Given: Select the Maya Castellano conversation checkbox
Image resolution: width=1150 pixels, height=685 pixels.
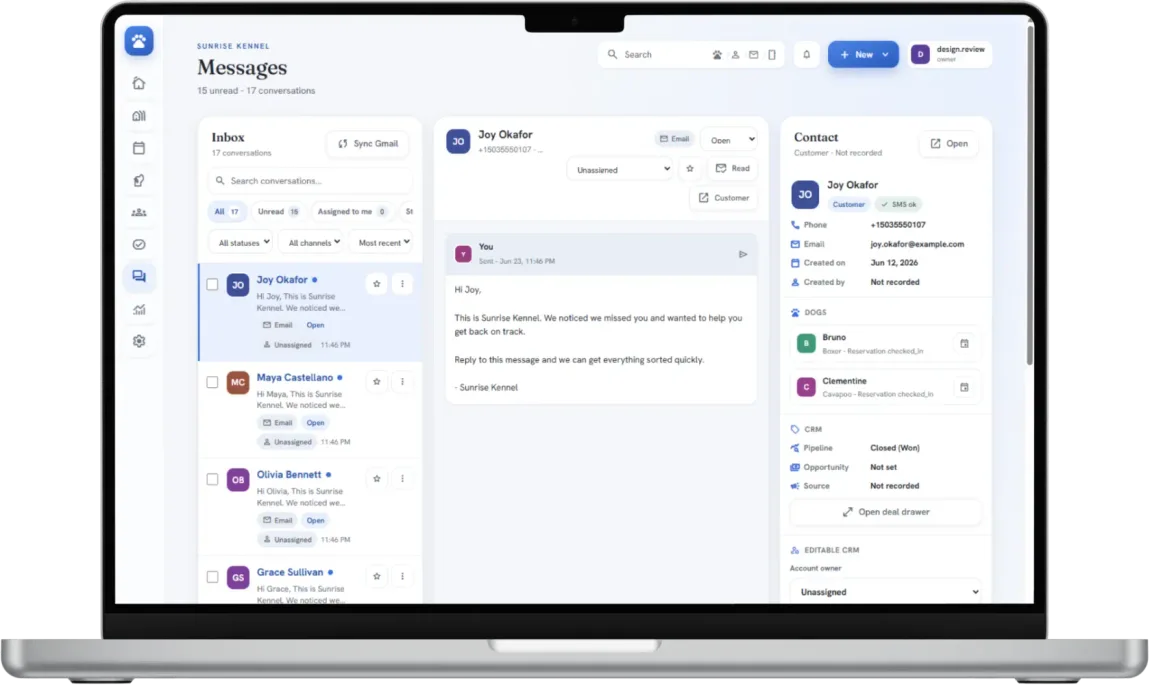Looking at the screenshot, I should [x=212, y=382].
